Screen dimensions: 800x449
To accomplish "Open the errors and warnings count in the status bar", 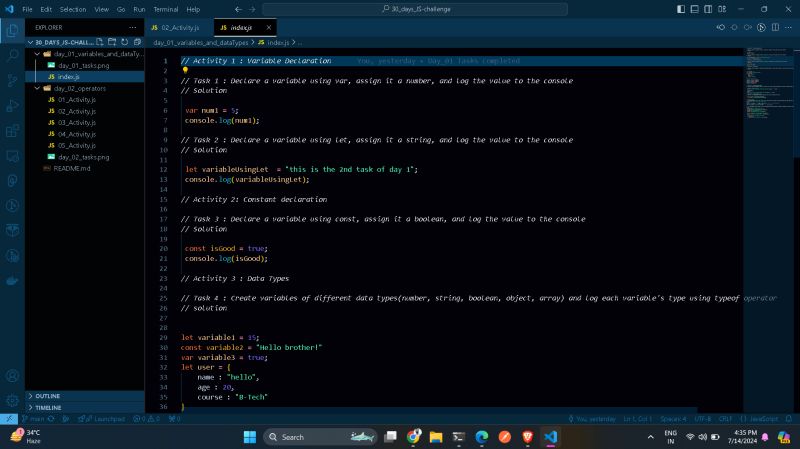I will [146, 419].
